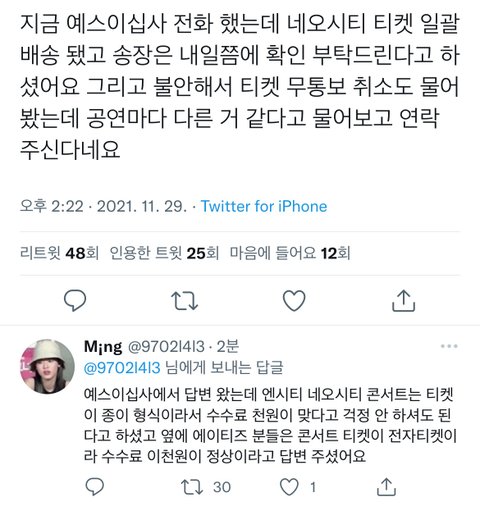View the 12 likes list
The image size is (480, 511).
(290, 253)
